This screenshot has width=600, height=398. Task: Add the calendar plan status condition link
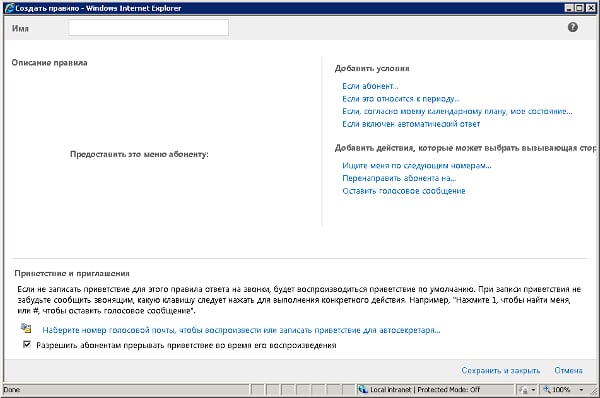[457, 111]
